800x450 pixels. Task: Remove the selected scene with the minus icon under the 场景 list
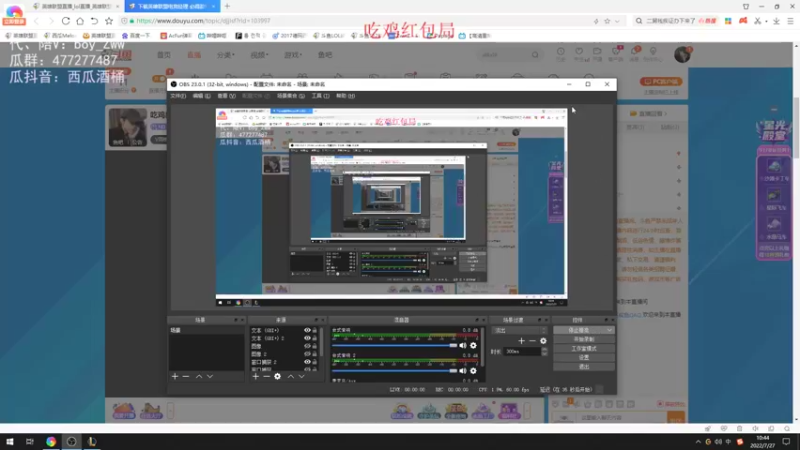186,377
